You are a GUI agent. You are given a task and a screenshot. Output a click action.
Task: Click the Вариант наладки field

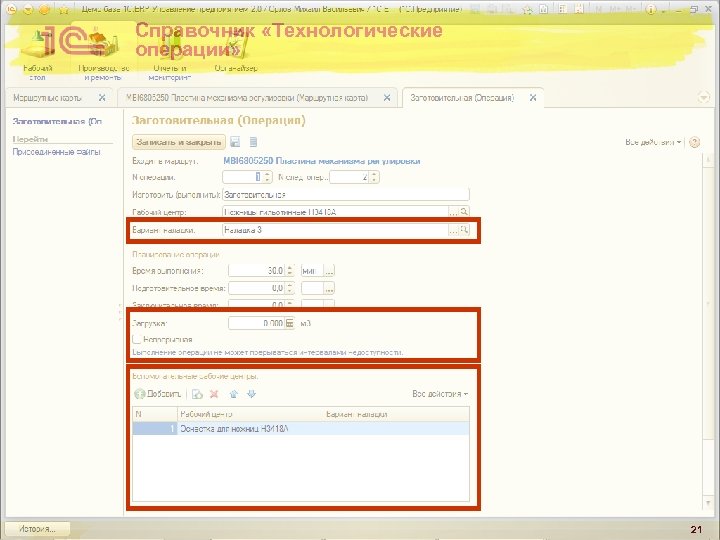click(335, 230)
